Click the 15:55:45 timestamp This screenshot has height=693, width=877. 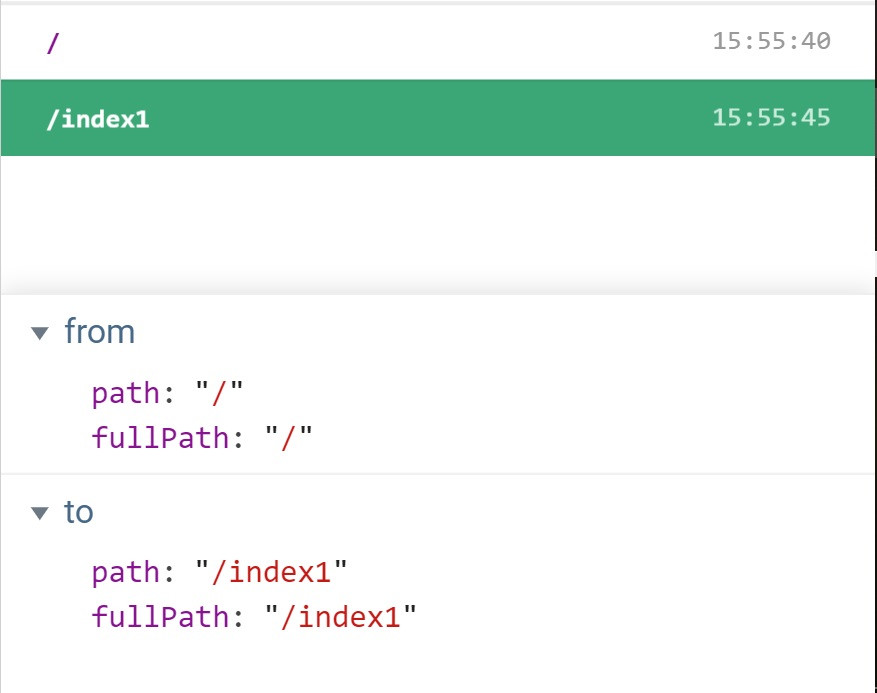(x=771, y=117)
